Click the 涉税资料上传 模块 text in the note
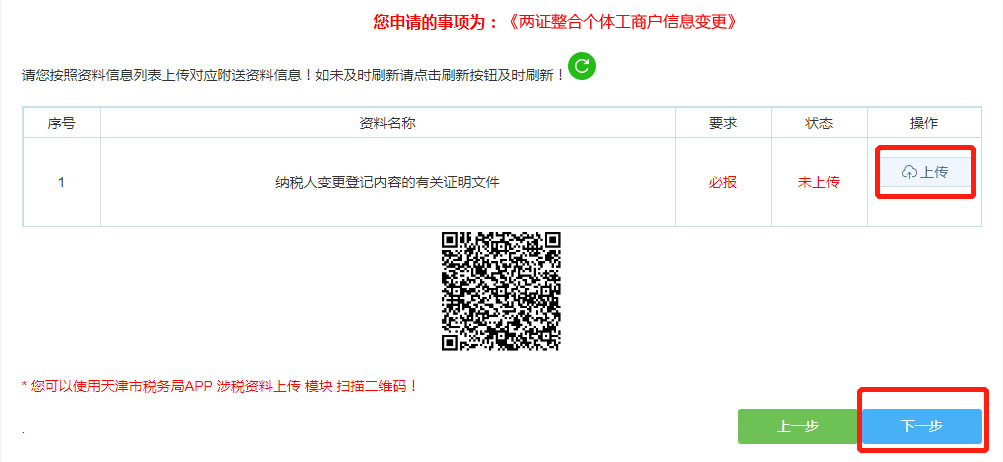The image size is (1003, 462). pyautogui.click(x=274, y=386)
